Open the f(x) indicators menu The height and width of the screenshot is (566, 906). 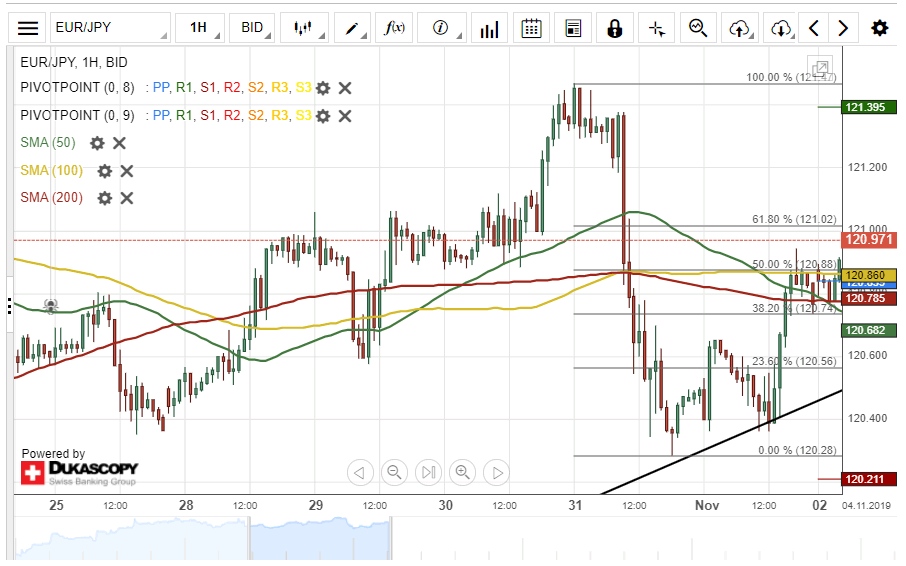point(395,28)
